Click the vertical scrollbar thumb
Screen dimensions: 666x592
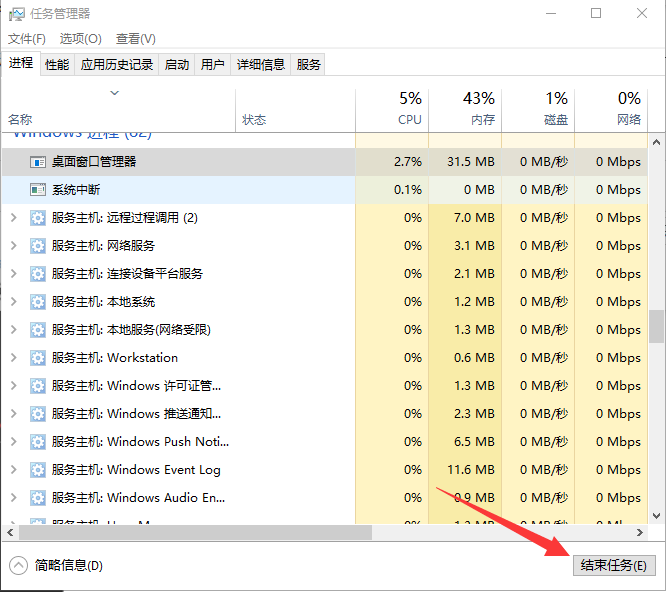point(656,326)
